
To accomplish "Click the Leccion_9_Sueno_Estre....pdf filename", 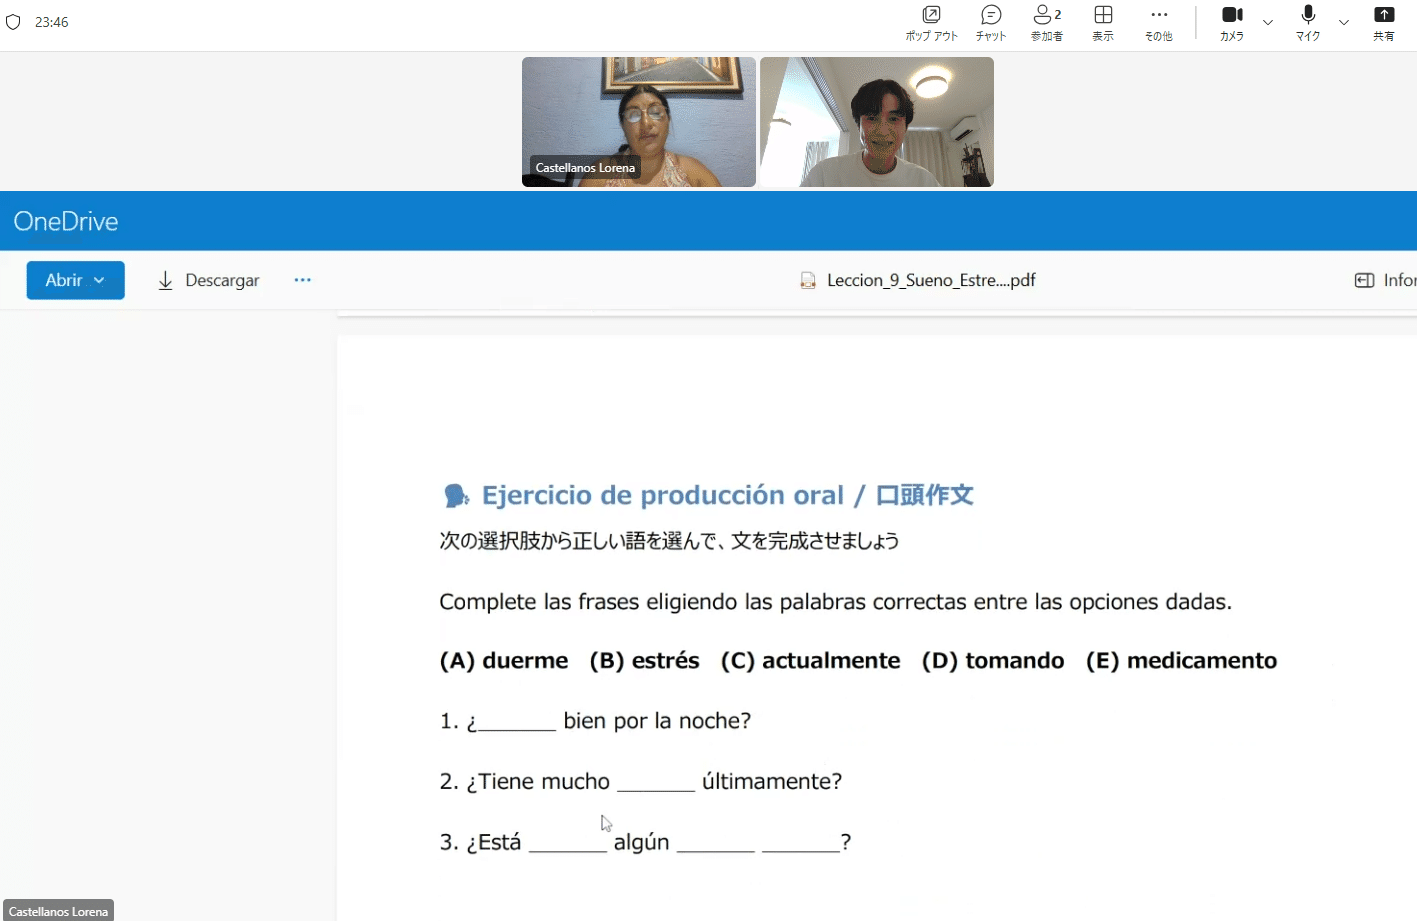I will pyautogui.click(x=931, y=280).
